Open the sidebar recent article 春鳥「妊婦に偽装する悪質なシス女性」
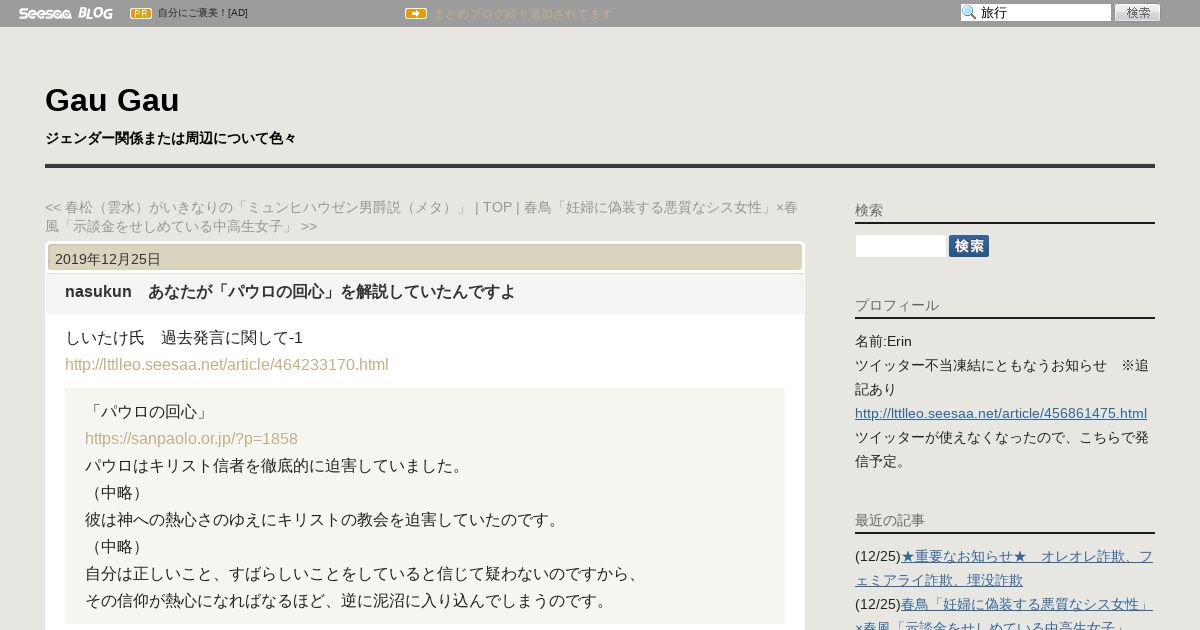1200x630 pixels. (x=1004, y=616)
